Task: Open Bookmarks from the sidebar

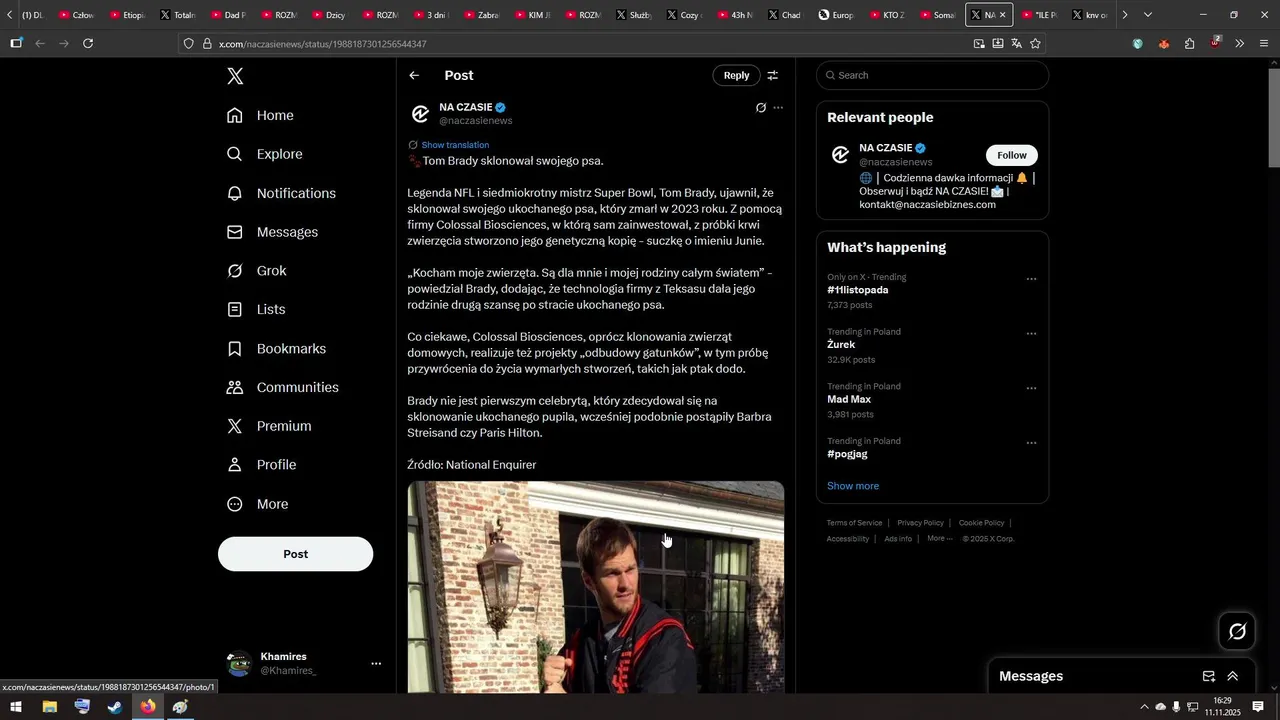Action: coord(276,349)
